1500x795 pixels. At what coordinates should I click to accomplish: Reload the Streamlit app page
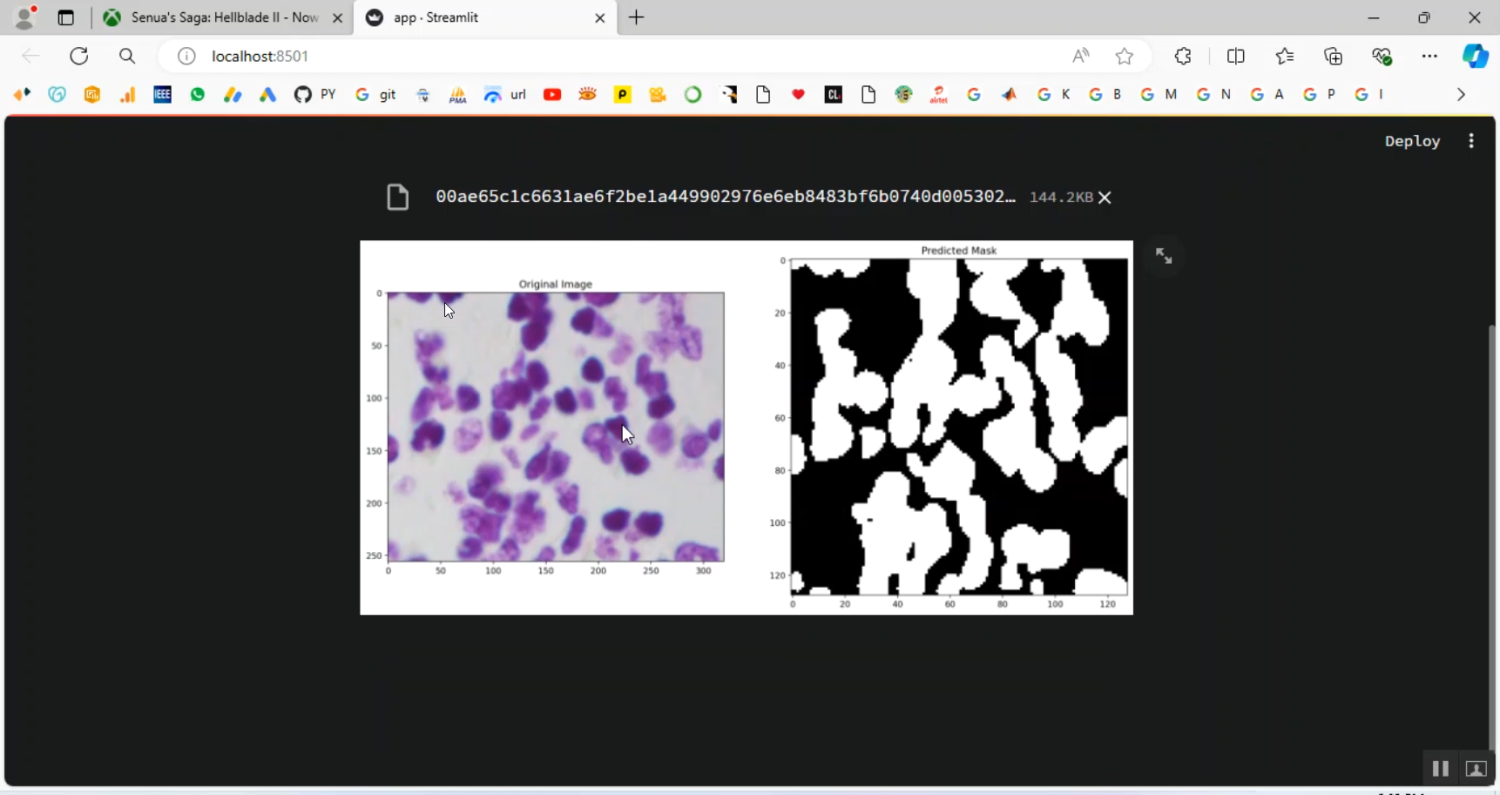tap(79, 56)
